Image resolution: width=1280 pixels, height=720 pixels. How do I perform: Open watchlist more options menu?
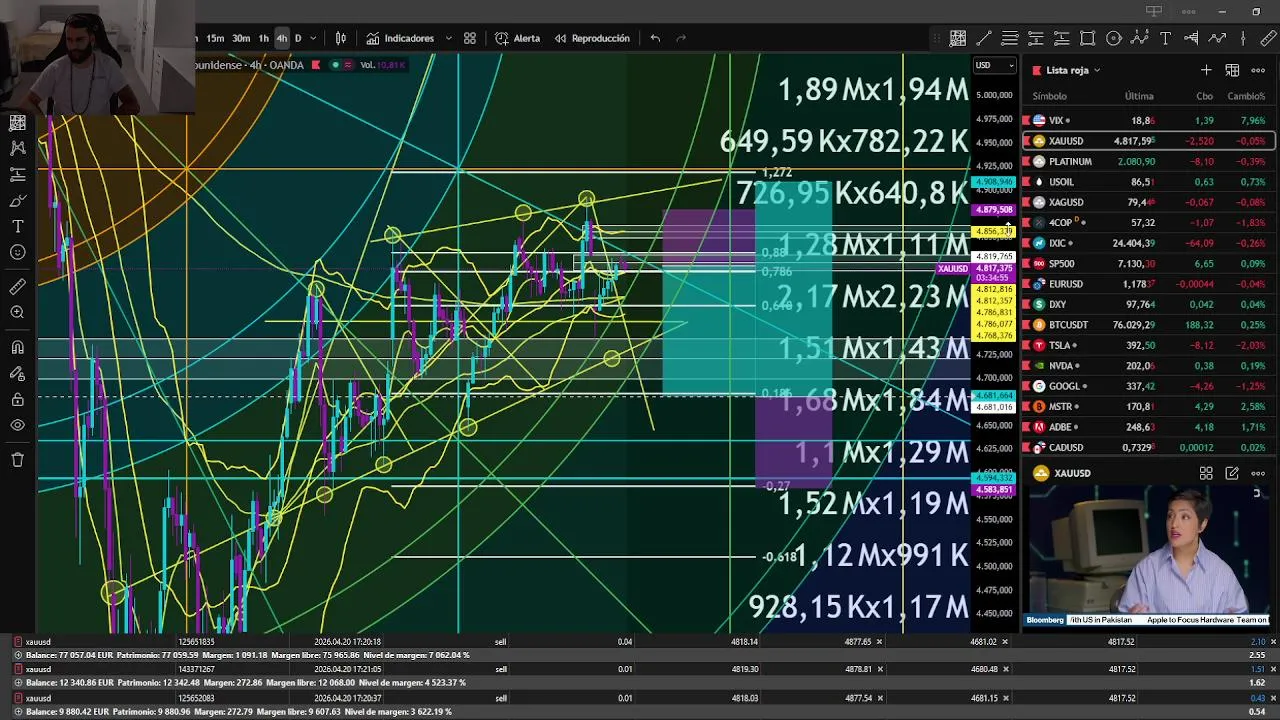click(1258, 70)
